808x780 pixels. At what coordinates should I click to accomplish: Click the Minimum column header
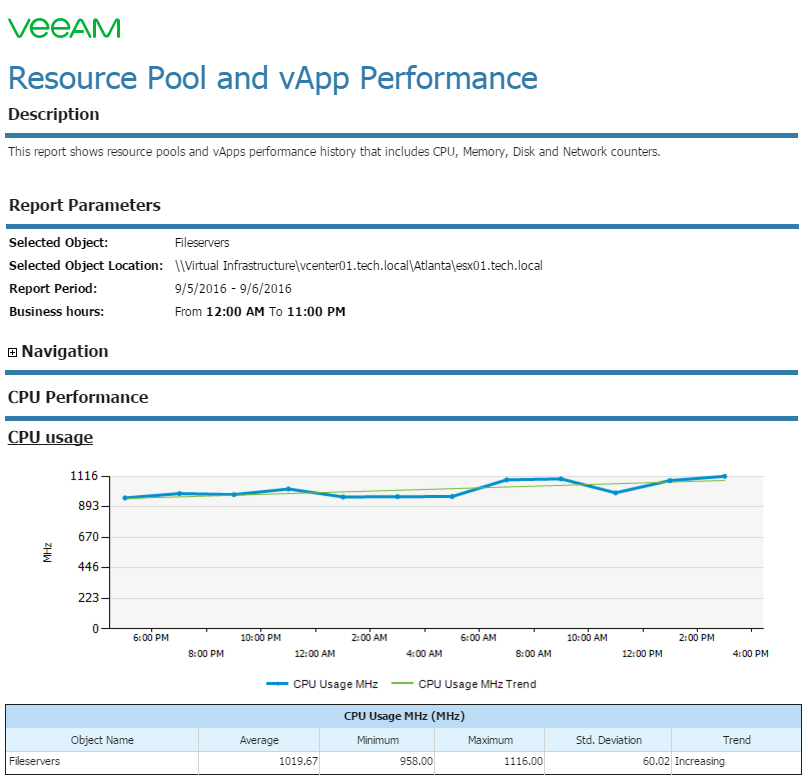[x=378, y=740]
